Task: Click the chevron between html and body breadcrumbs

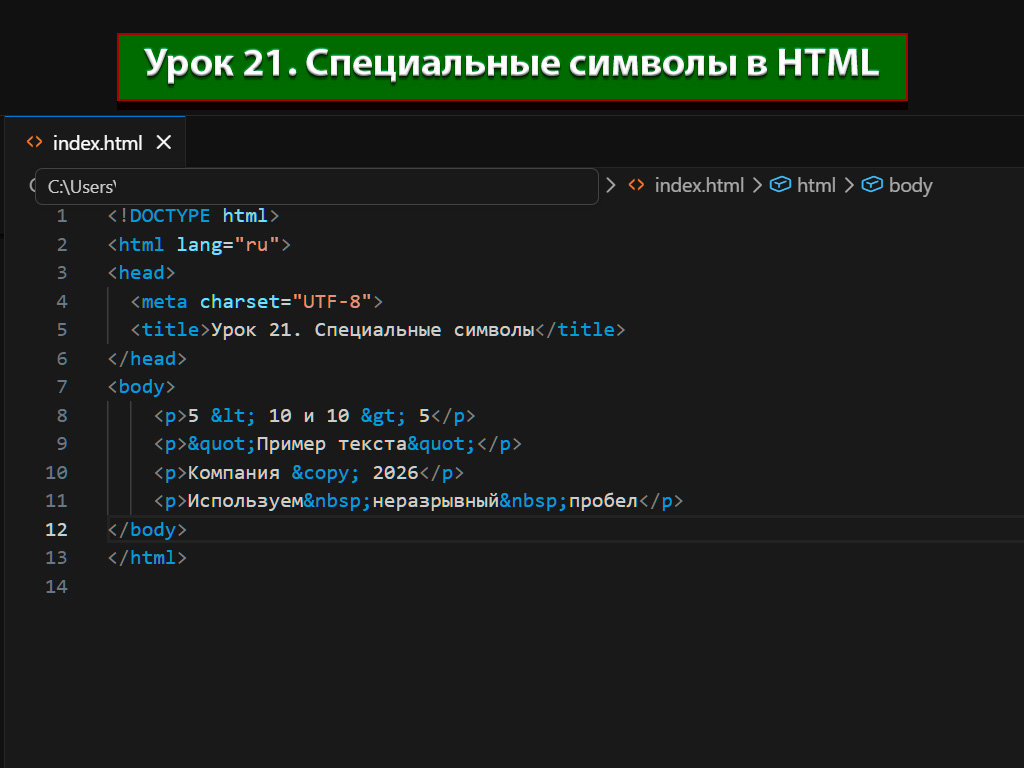Action: coord(850,185)
